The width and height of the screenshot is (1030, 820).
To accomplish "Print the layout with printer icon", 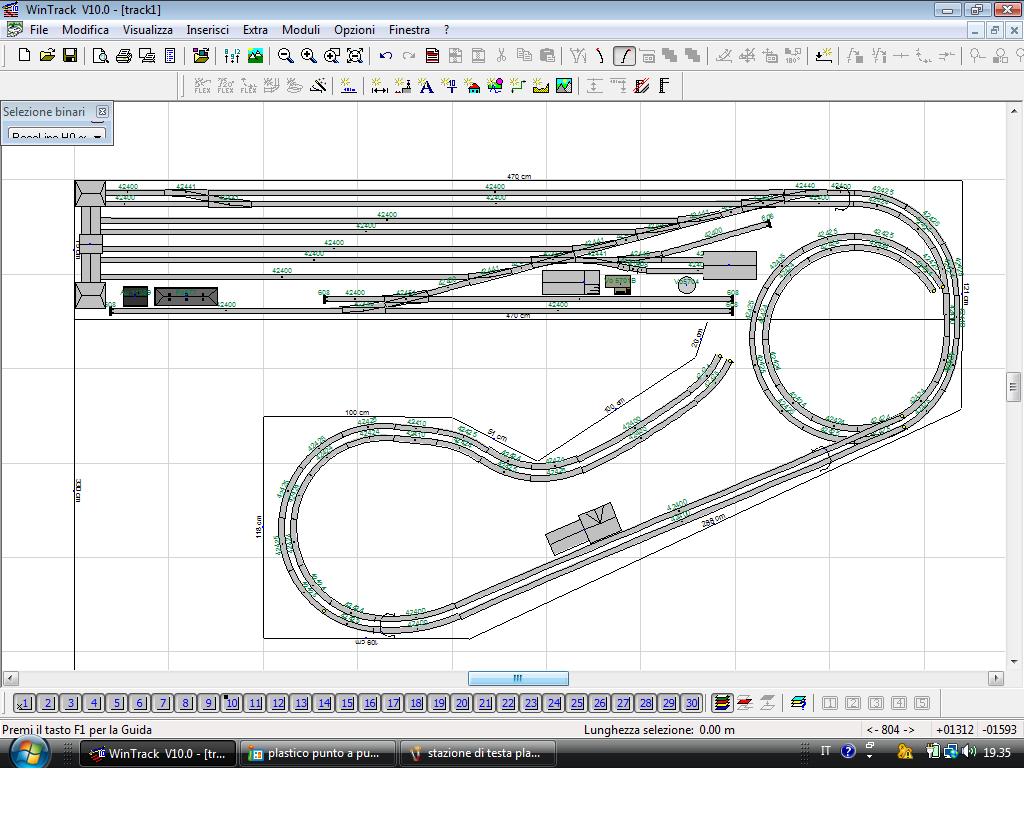I will [123, 55].
